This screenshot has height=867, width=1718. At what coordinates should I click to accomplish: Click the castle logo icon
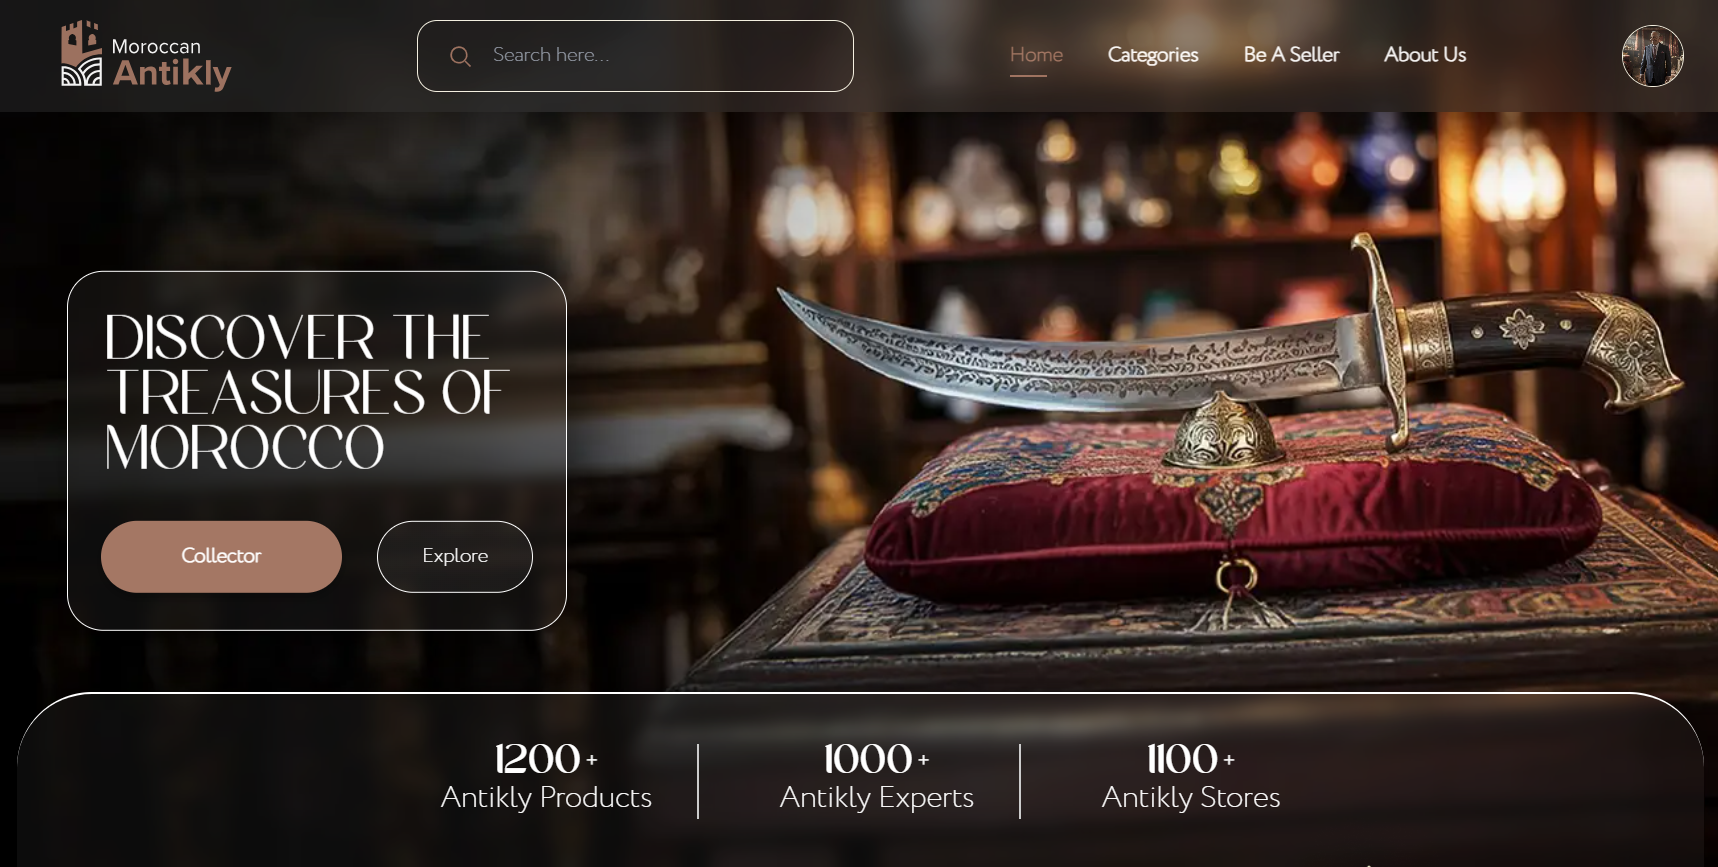[82, 53]
